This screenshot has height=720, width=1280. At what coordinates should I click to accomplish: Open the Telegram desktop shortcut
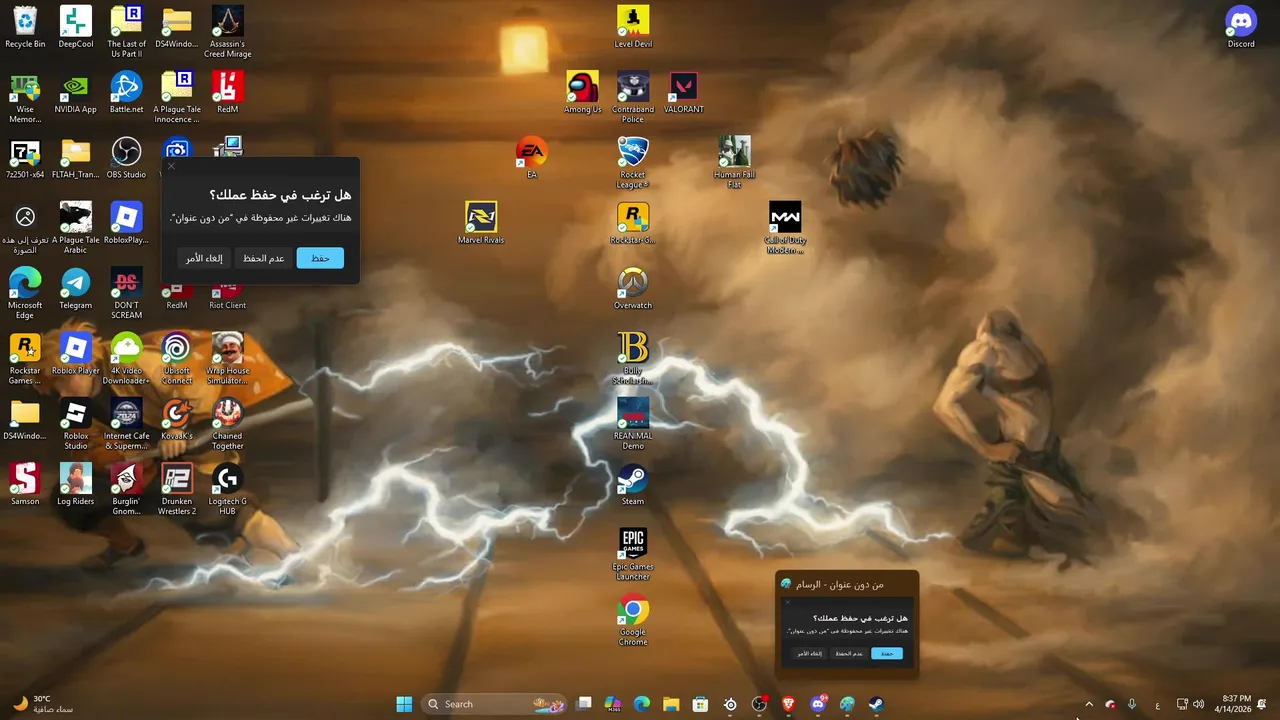(76, 289)
